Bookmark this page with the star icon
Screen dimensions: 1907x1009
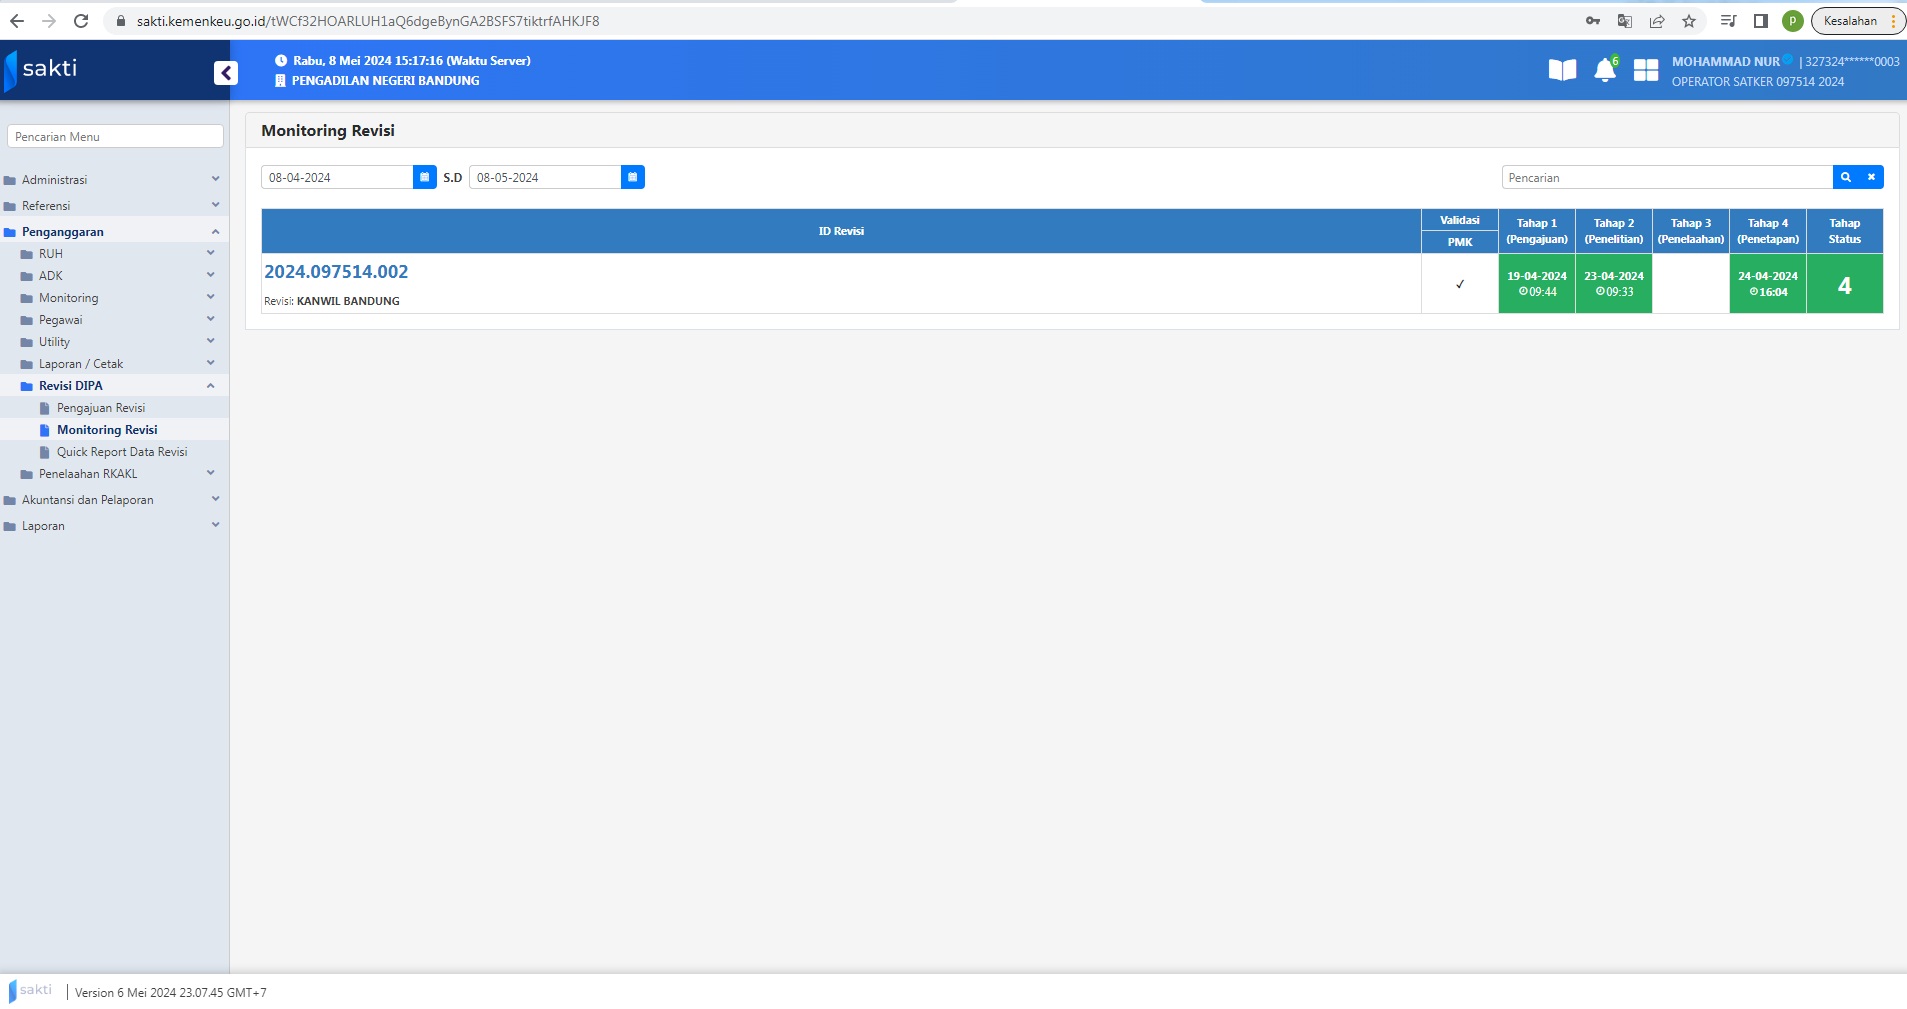tap(1689, 21)
